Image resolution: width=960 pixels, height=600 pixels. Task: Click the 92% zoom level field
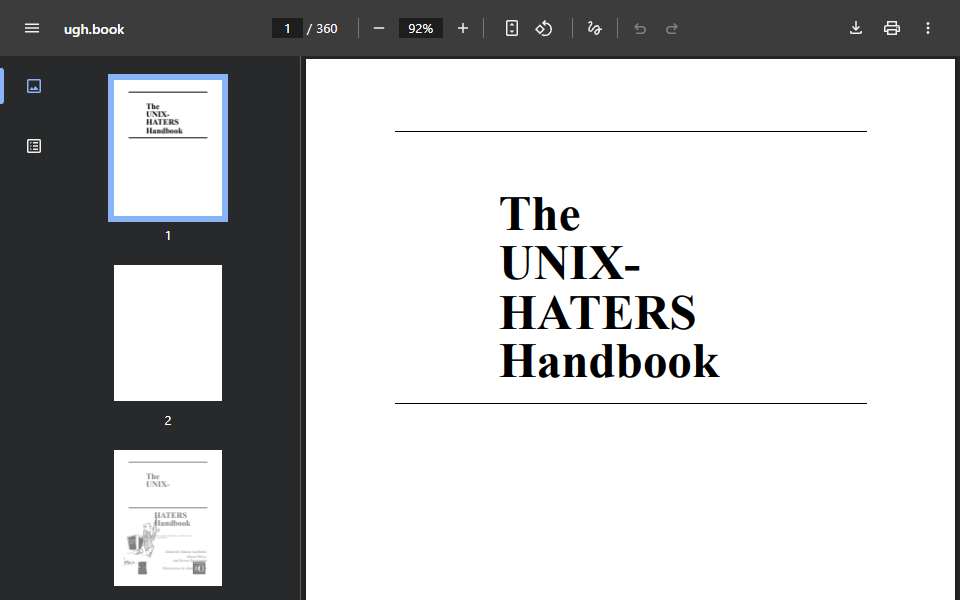[421, 29]
